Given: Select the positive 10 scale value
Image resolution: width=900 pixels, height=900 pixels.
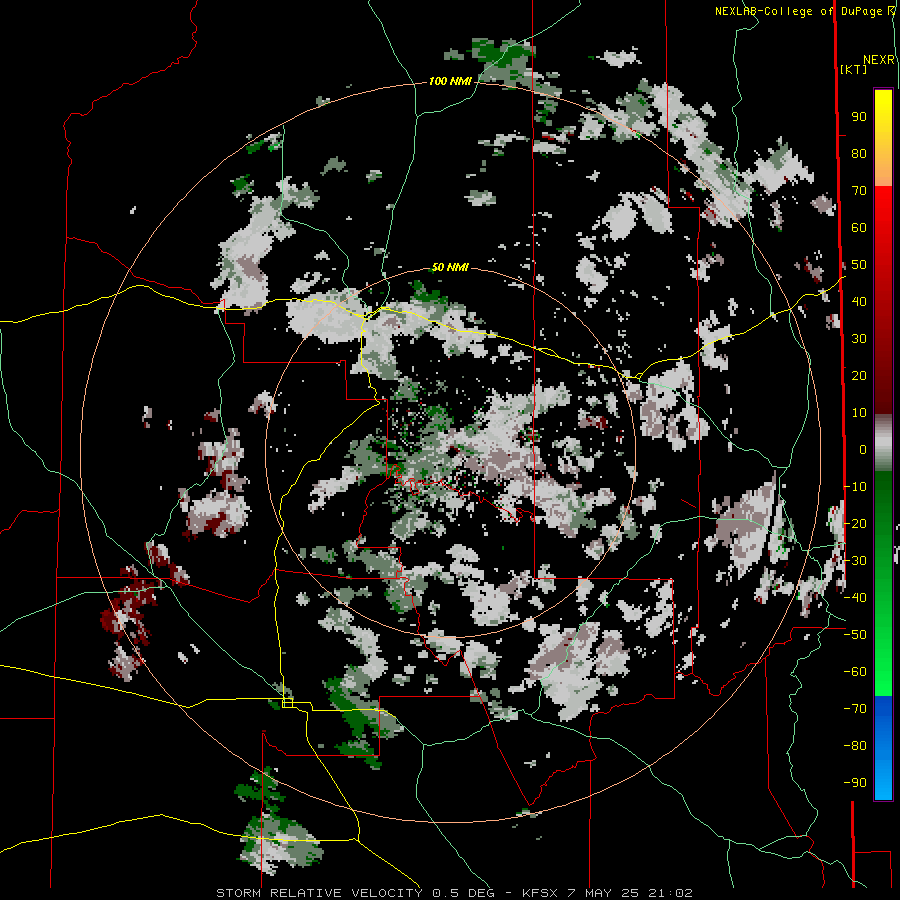Looking at the screenshot, I should pyautogui.click(x=859, y=413).
